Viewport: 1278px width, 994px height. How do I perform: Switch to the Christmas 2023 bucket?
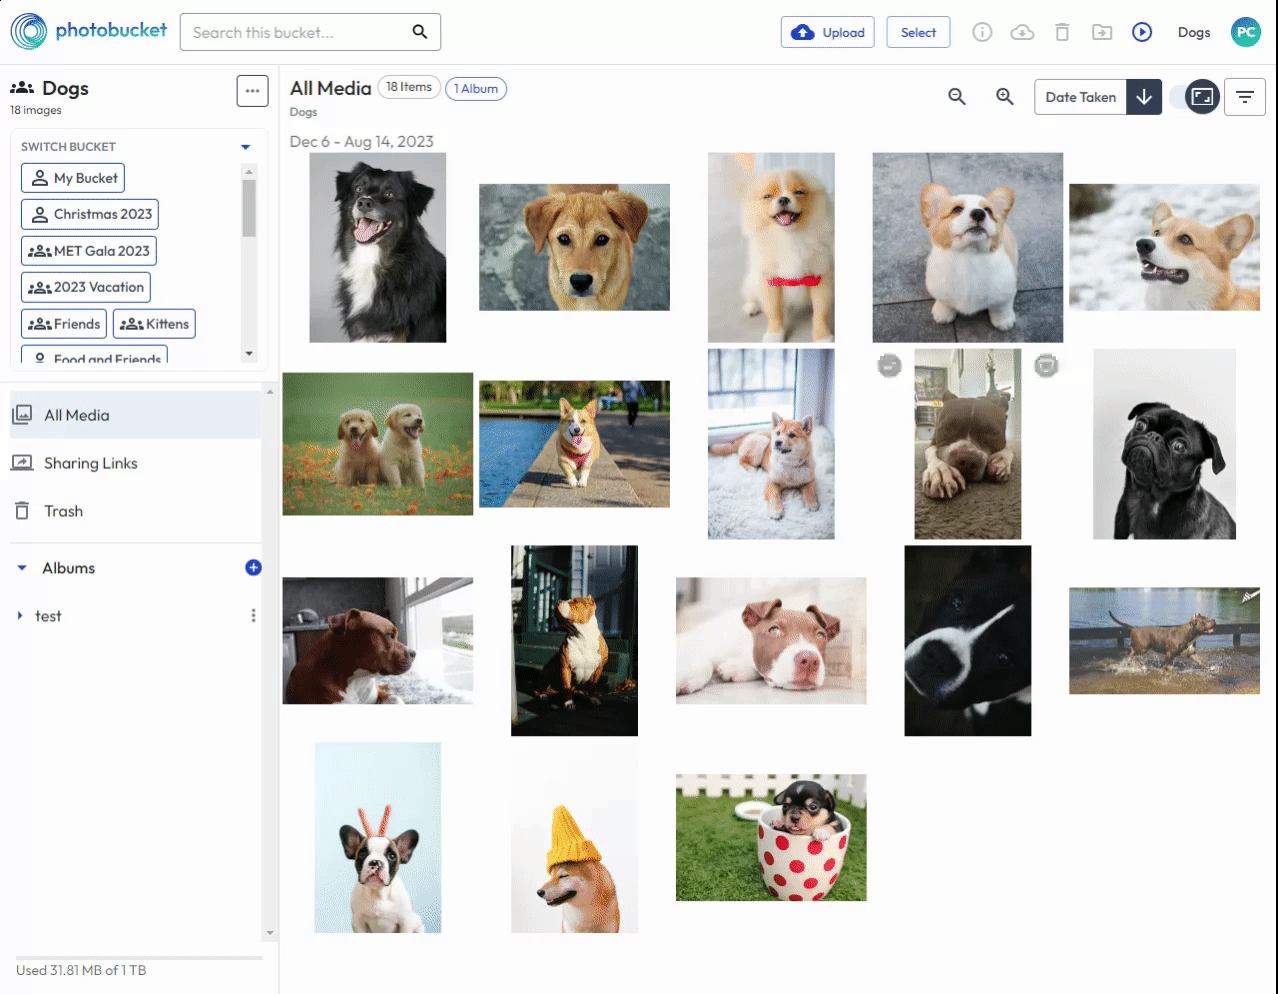click(x=90, y=214)
